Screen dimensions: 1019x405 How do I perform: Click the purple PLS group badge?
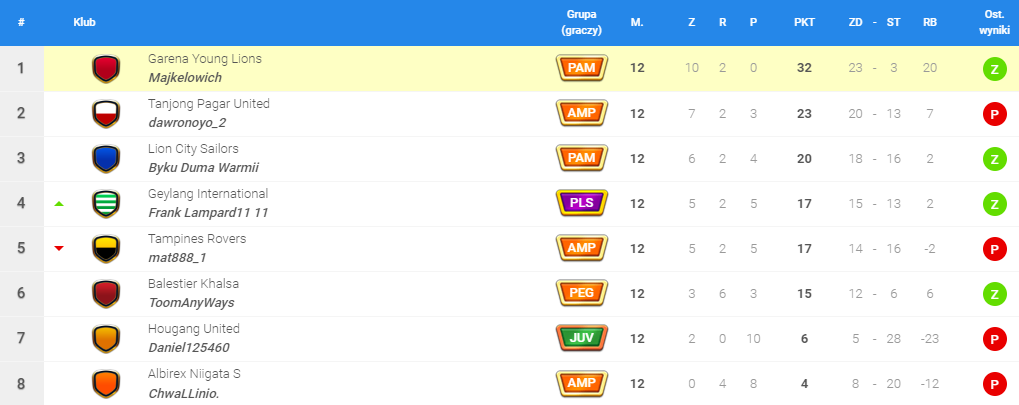click(x=580, y=203)
